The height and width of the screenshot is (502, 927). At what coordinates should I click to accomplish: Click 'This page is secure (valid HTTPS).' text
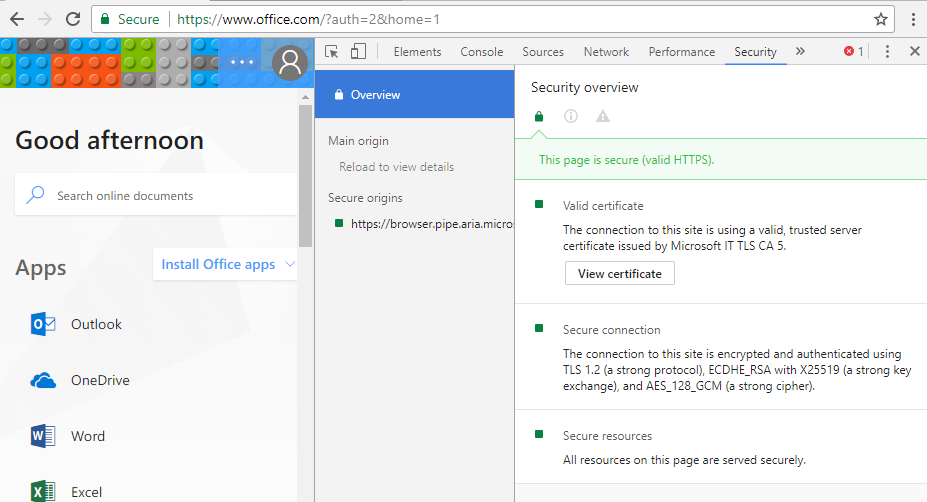click(627, 160)
